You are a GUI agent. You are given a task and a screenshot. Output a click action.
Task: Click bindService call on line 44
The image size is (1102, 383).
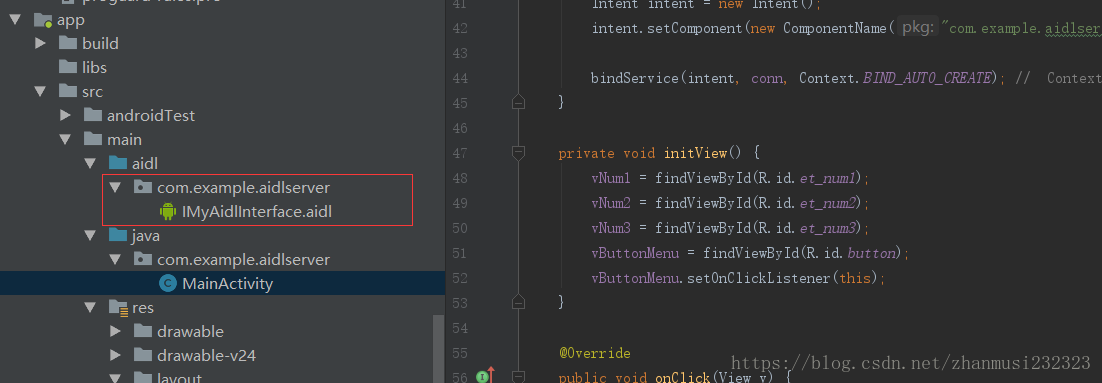click(x=635, y=78)
